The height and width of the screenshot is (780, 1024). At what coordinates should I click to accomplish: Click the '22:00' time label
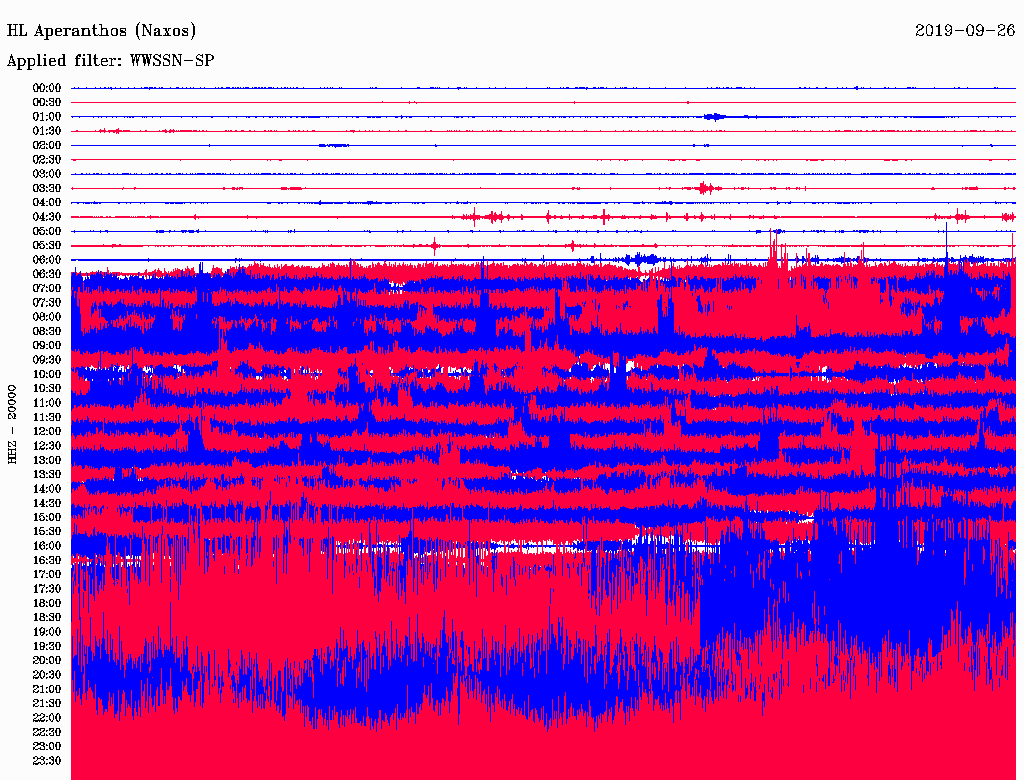tap(47, 718)
